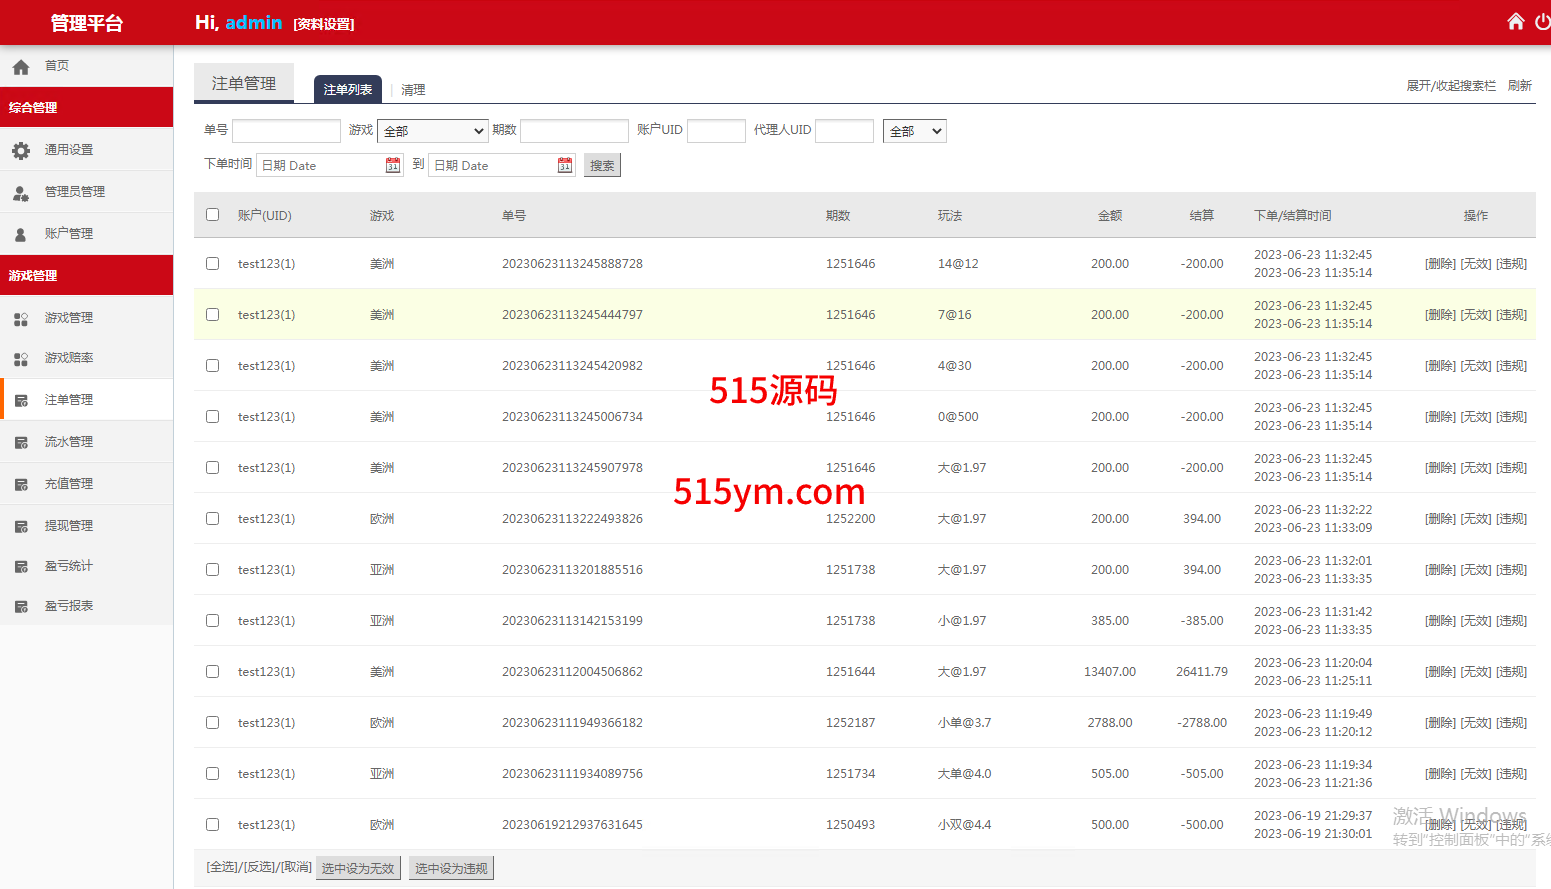Click the 游戏管理 sidebar icon
Viewport: 1551px width, 889px height.
click(x=21, y=318)
